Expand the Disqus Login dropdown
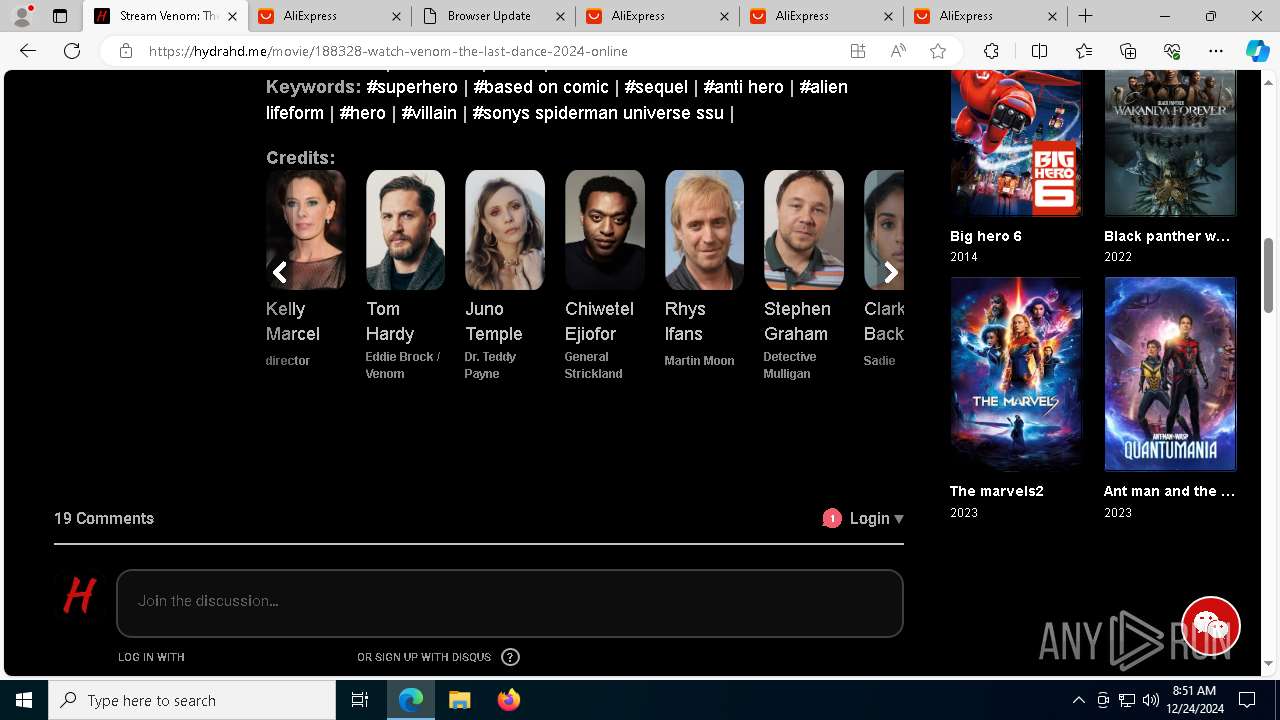 point(876,518)
